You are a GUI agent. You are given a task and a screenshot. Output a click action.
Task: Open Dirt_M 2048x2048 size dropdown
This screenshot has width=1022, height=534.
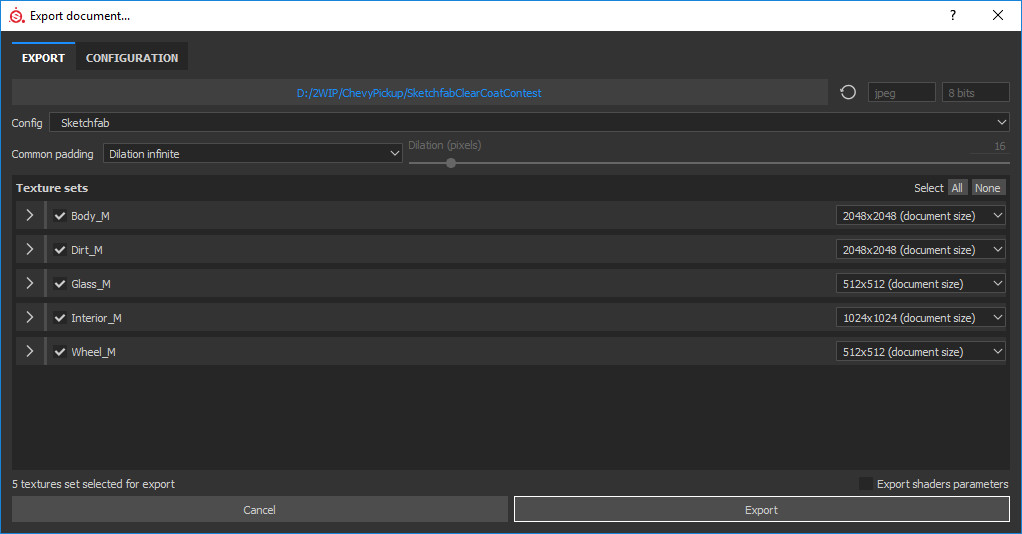920,250
